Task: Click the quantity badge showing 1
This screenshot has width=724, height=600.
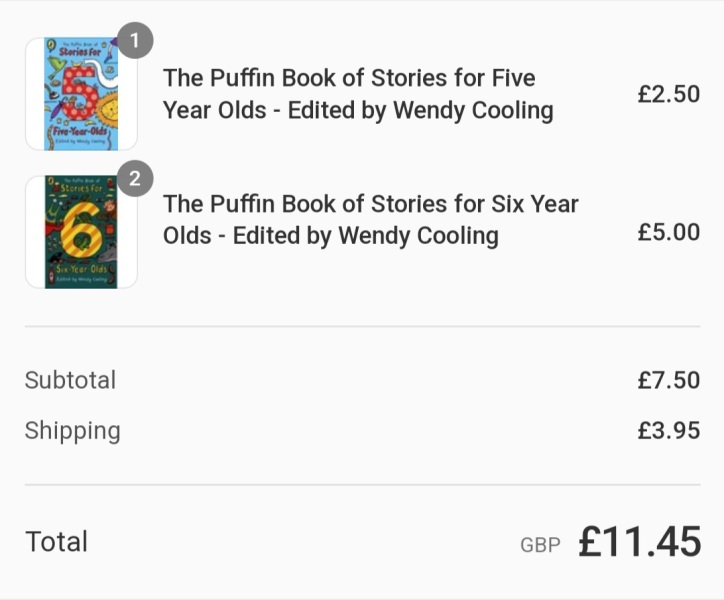Action: point(136,42)
